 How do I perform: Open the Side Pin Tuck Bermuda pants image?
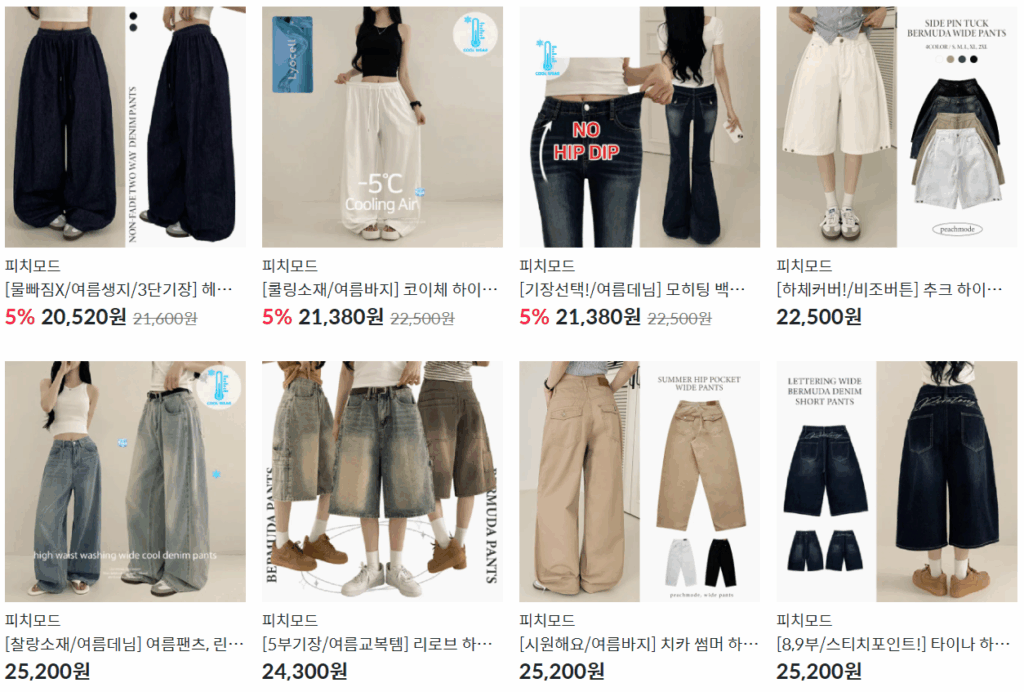[x=897, y=127]
